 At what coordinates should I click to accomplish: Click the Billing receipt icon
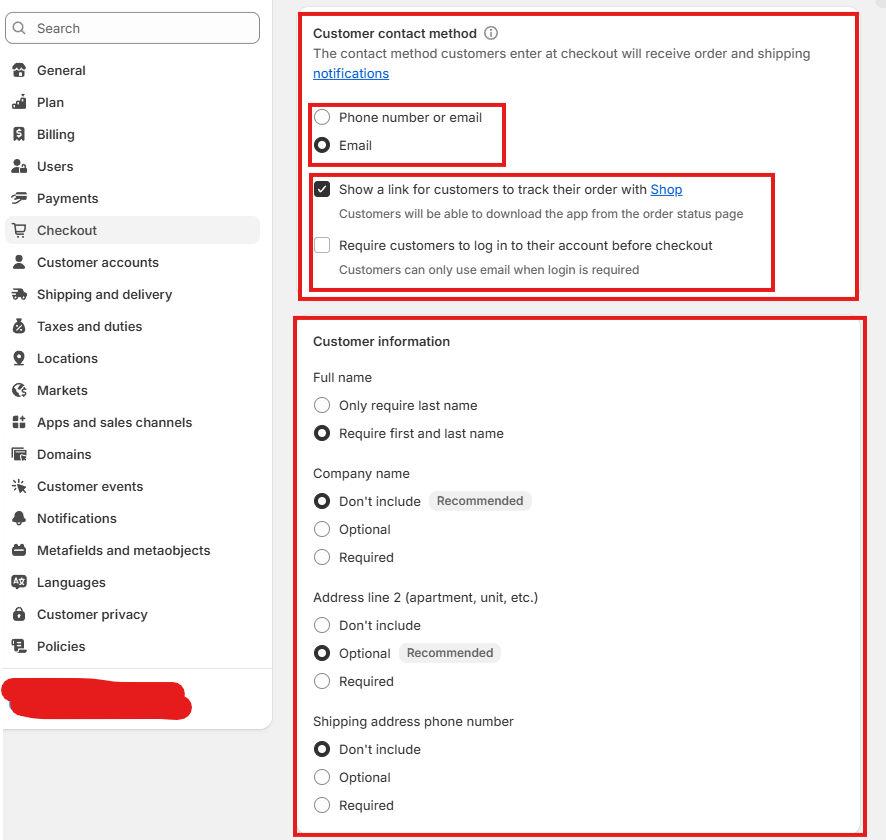(x=19, y=134)
